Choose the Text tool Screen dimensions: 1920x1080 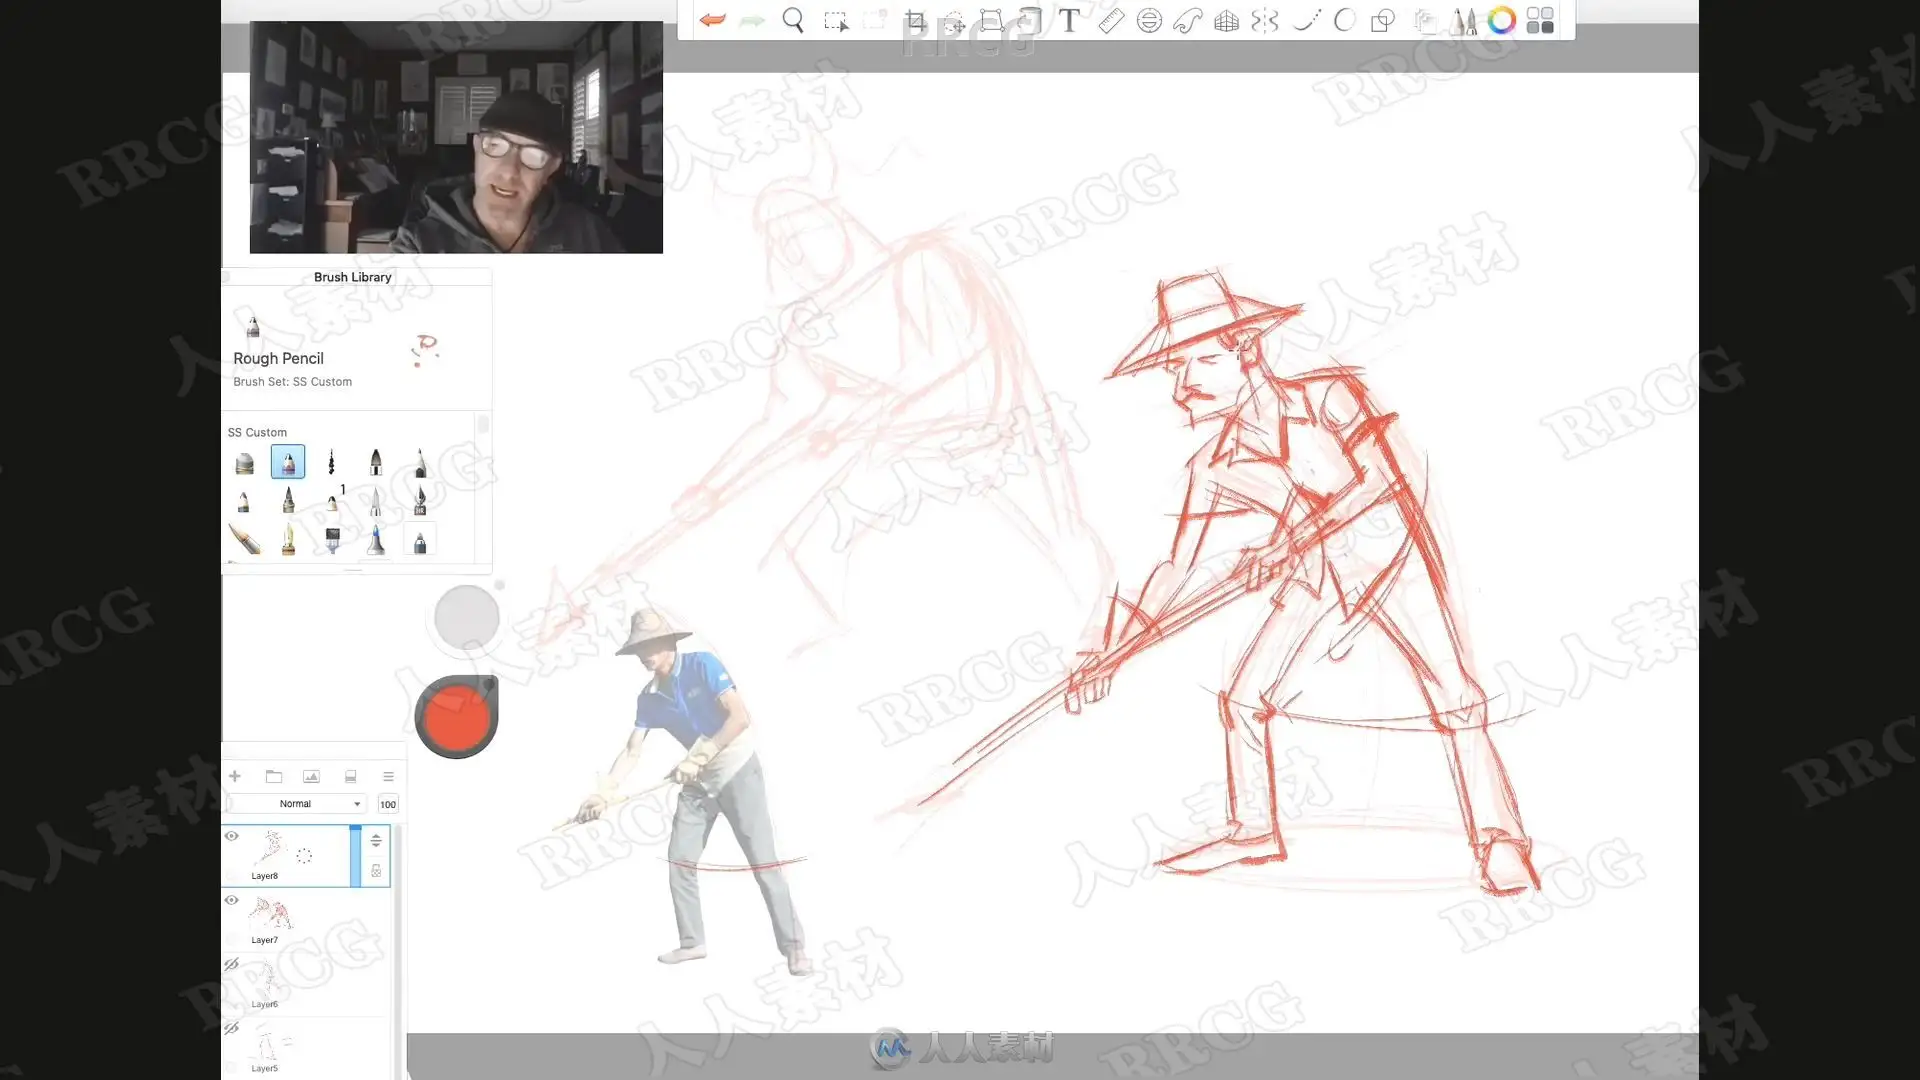pyautogui.click(x=1069, y=20)
